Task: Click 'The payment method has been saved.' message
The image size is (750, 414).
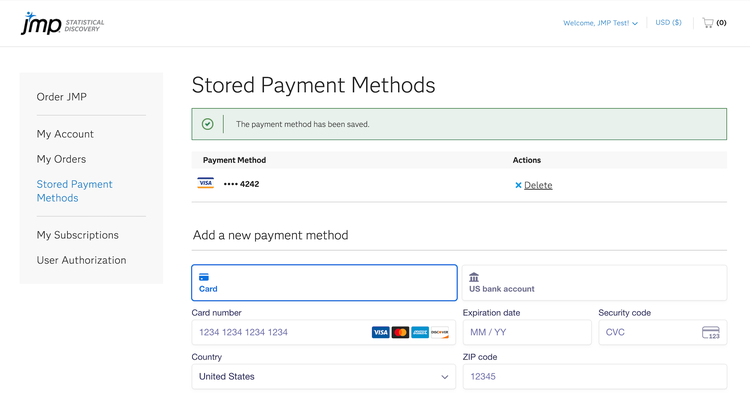Action: coord(303,124)
